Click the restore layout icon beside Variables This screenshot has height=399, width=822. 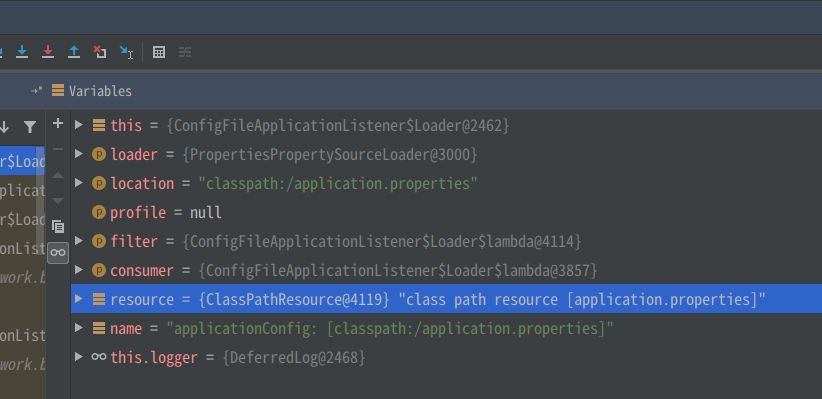(x=36, y=91)
